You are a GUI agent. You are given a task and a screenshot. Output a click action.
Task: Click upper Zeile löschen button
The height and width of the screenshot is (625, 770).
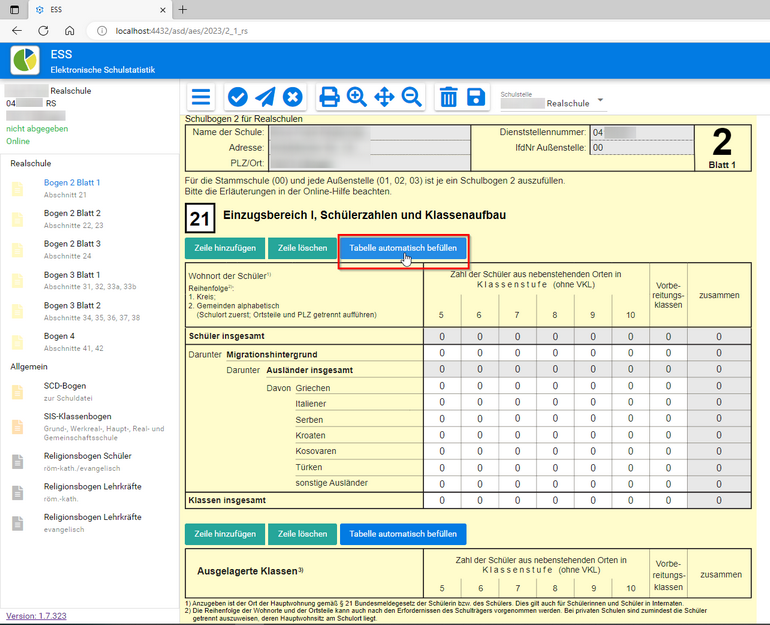pos(303,248)
